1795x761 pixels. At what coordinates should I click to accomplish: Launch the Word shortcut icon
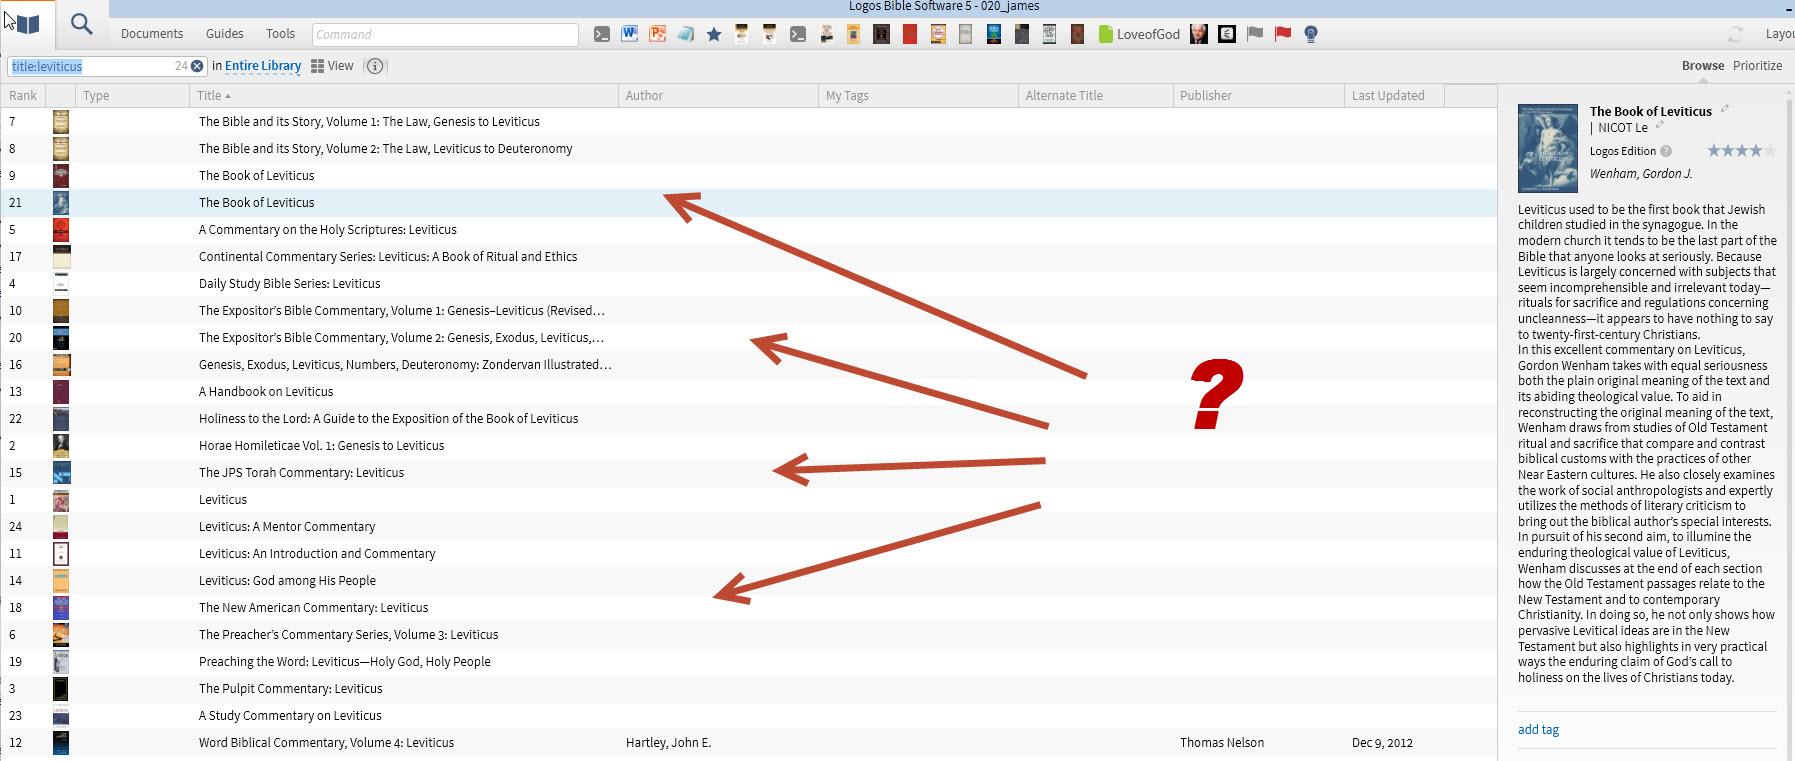click(629, 34)
